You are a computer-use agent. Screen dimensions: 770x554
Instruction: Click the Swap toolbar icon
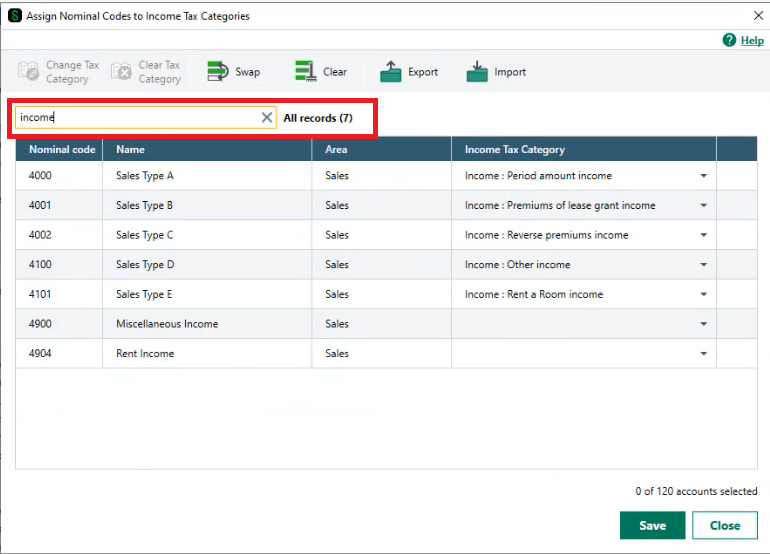point(218,72)
